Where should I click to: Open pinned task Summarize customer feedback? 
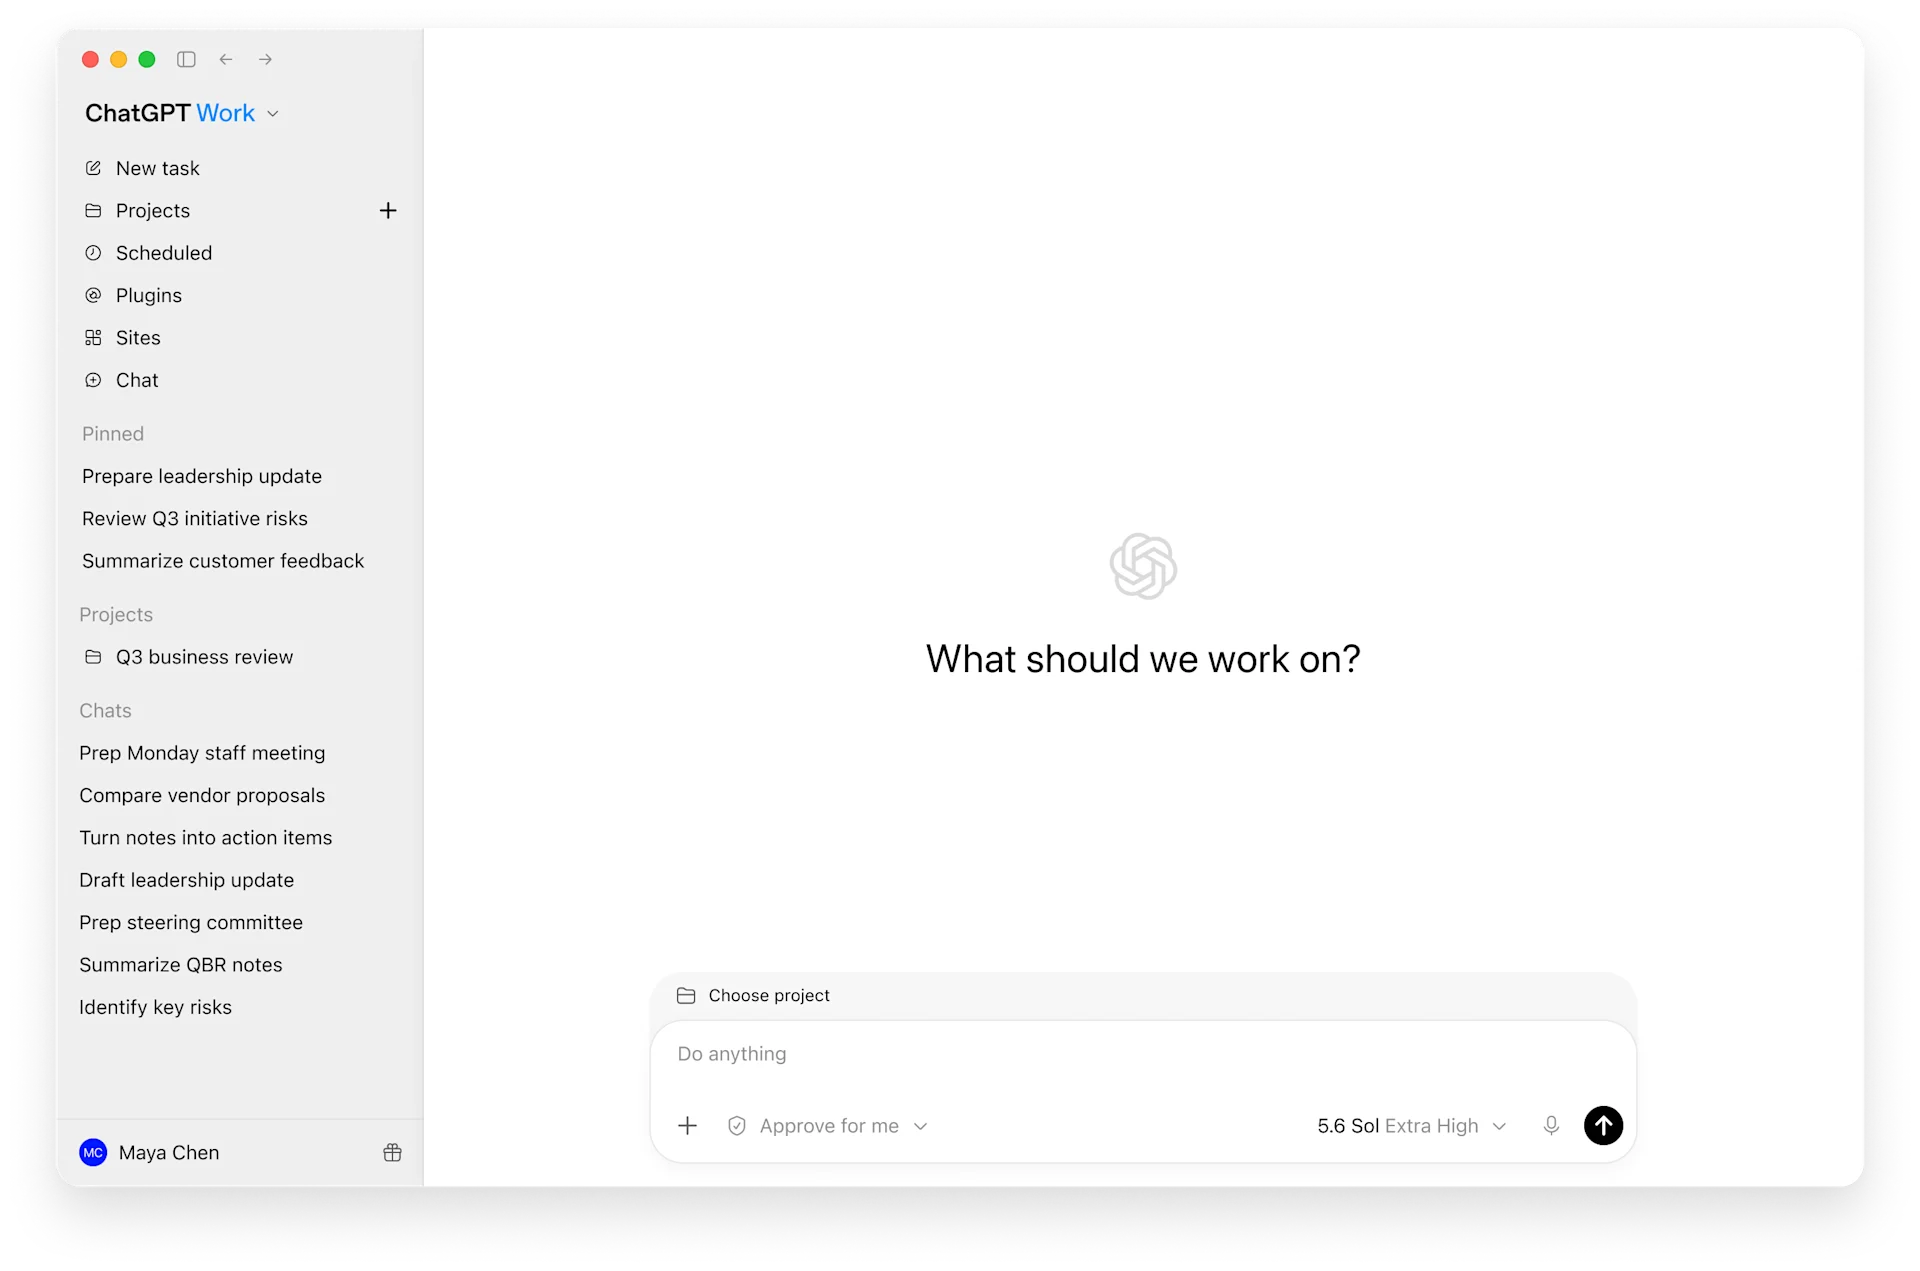click(x=223, y=561)
